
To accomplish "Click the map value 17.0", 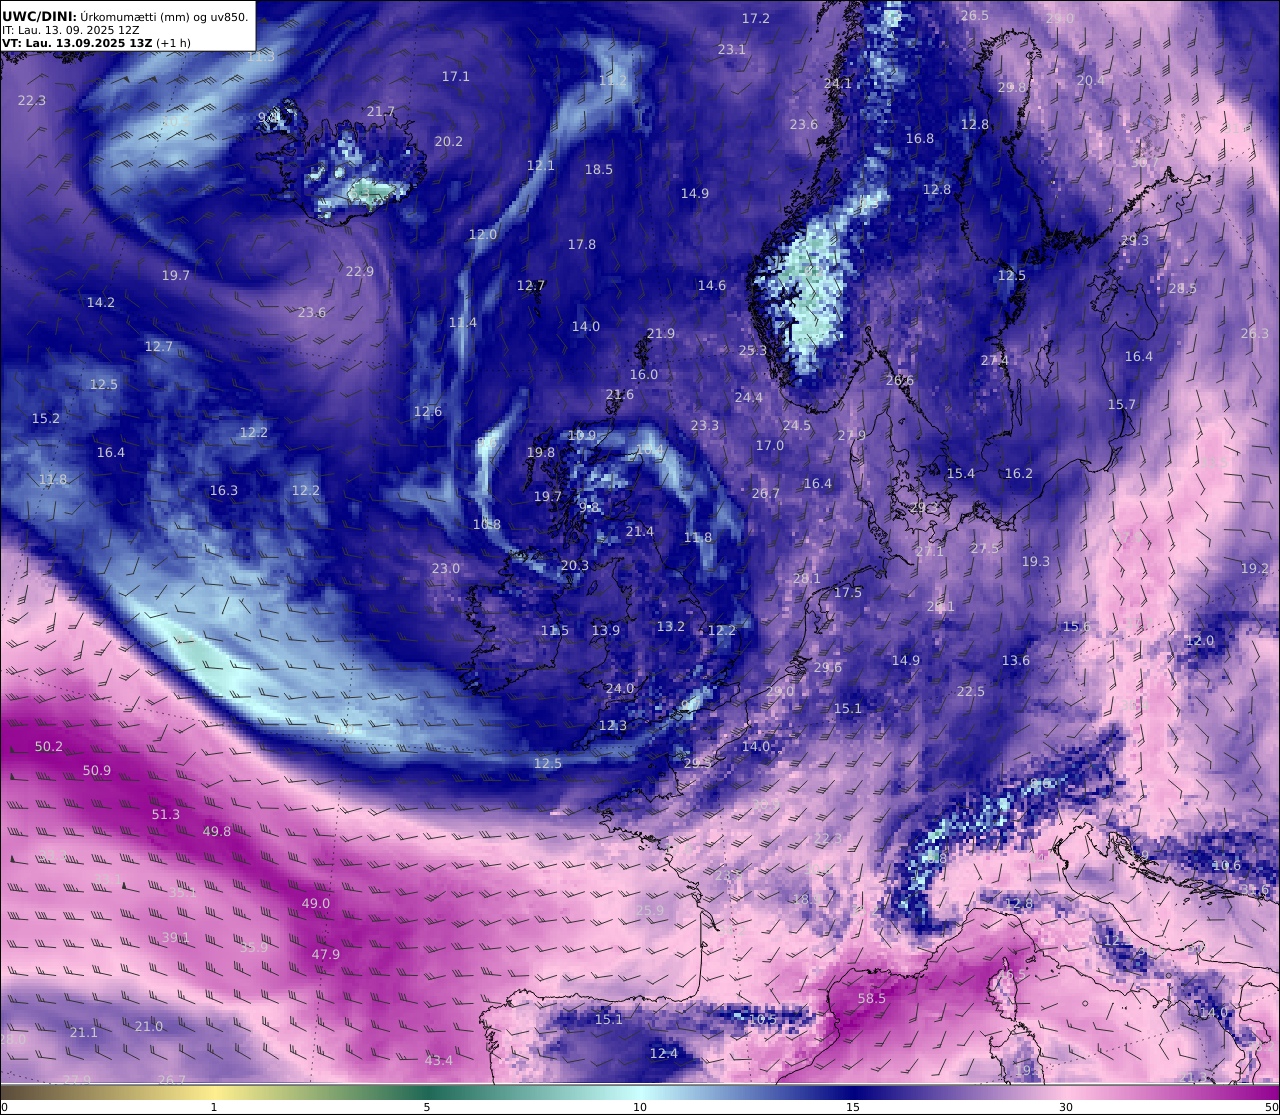I will [770, 445].
